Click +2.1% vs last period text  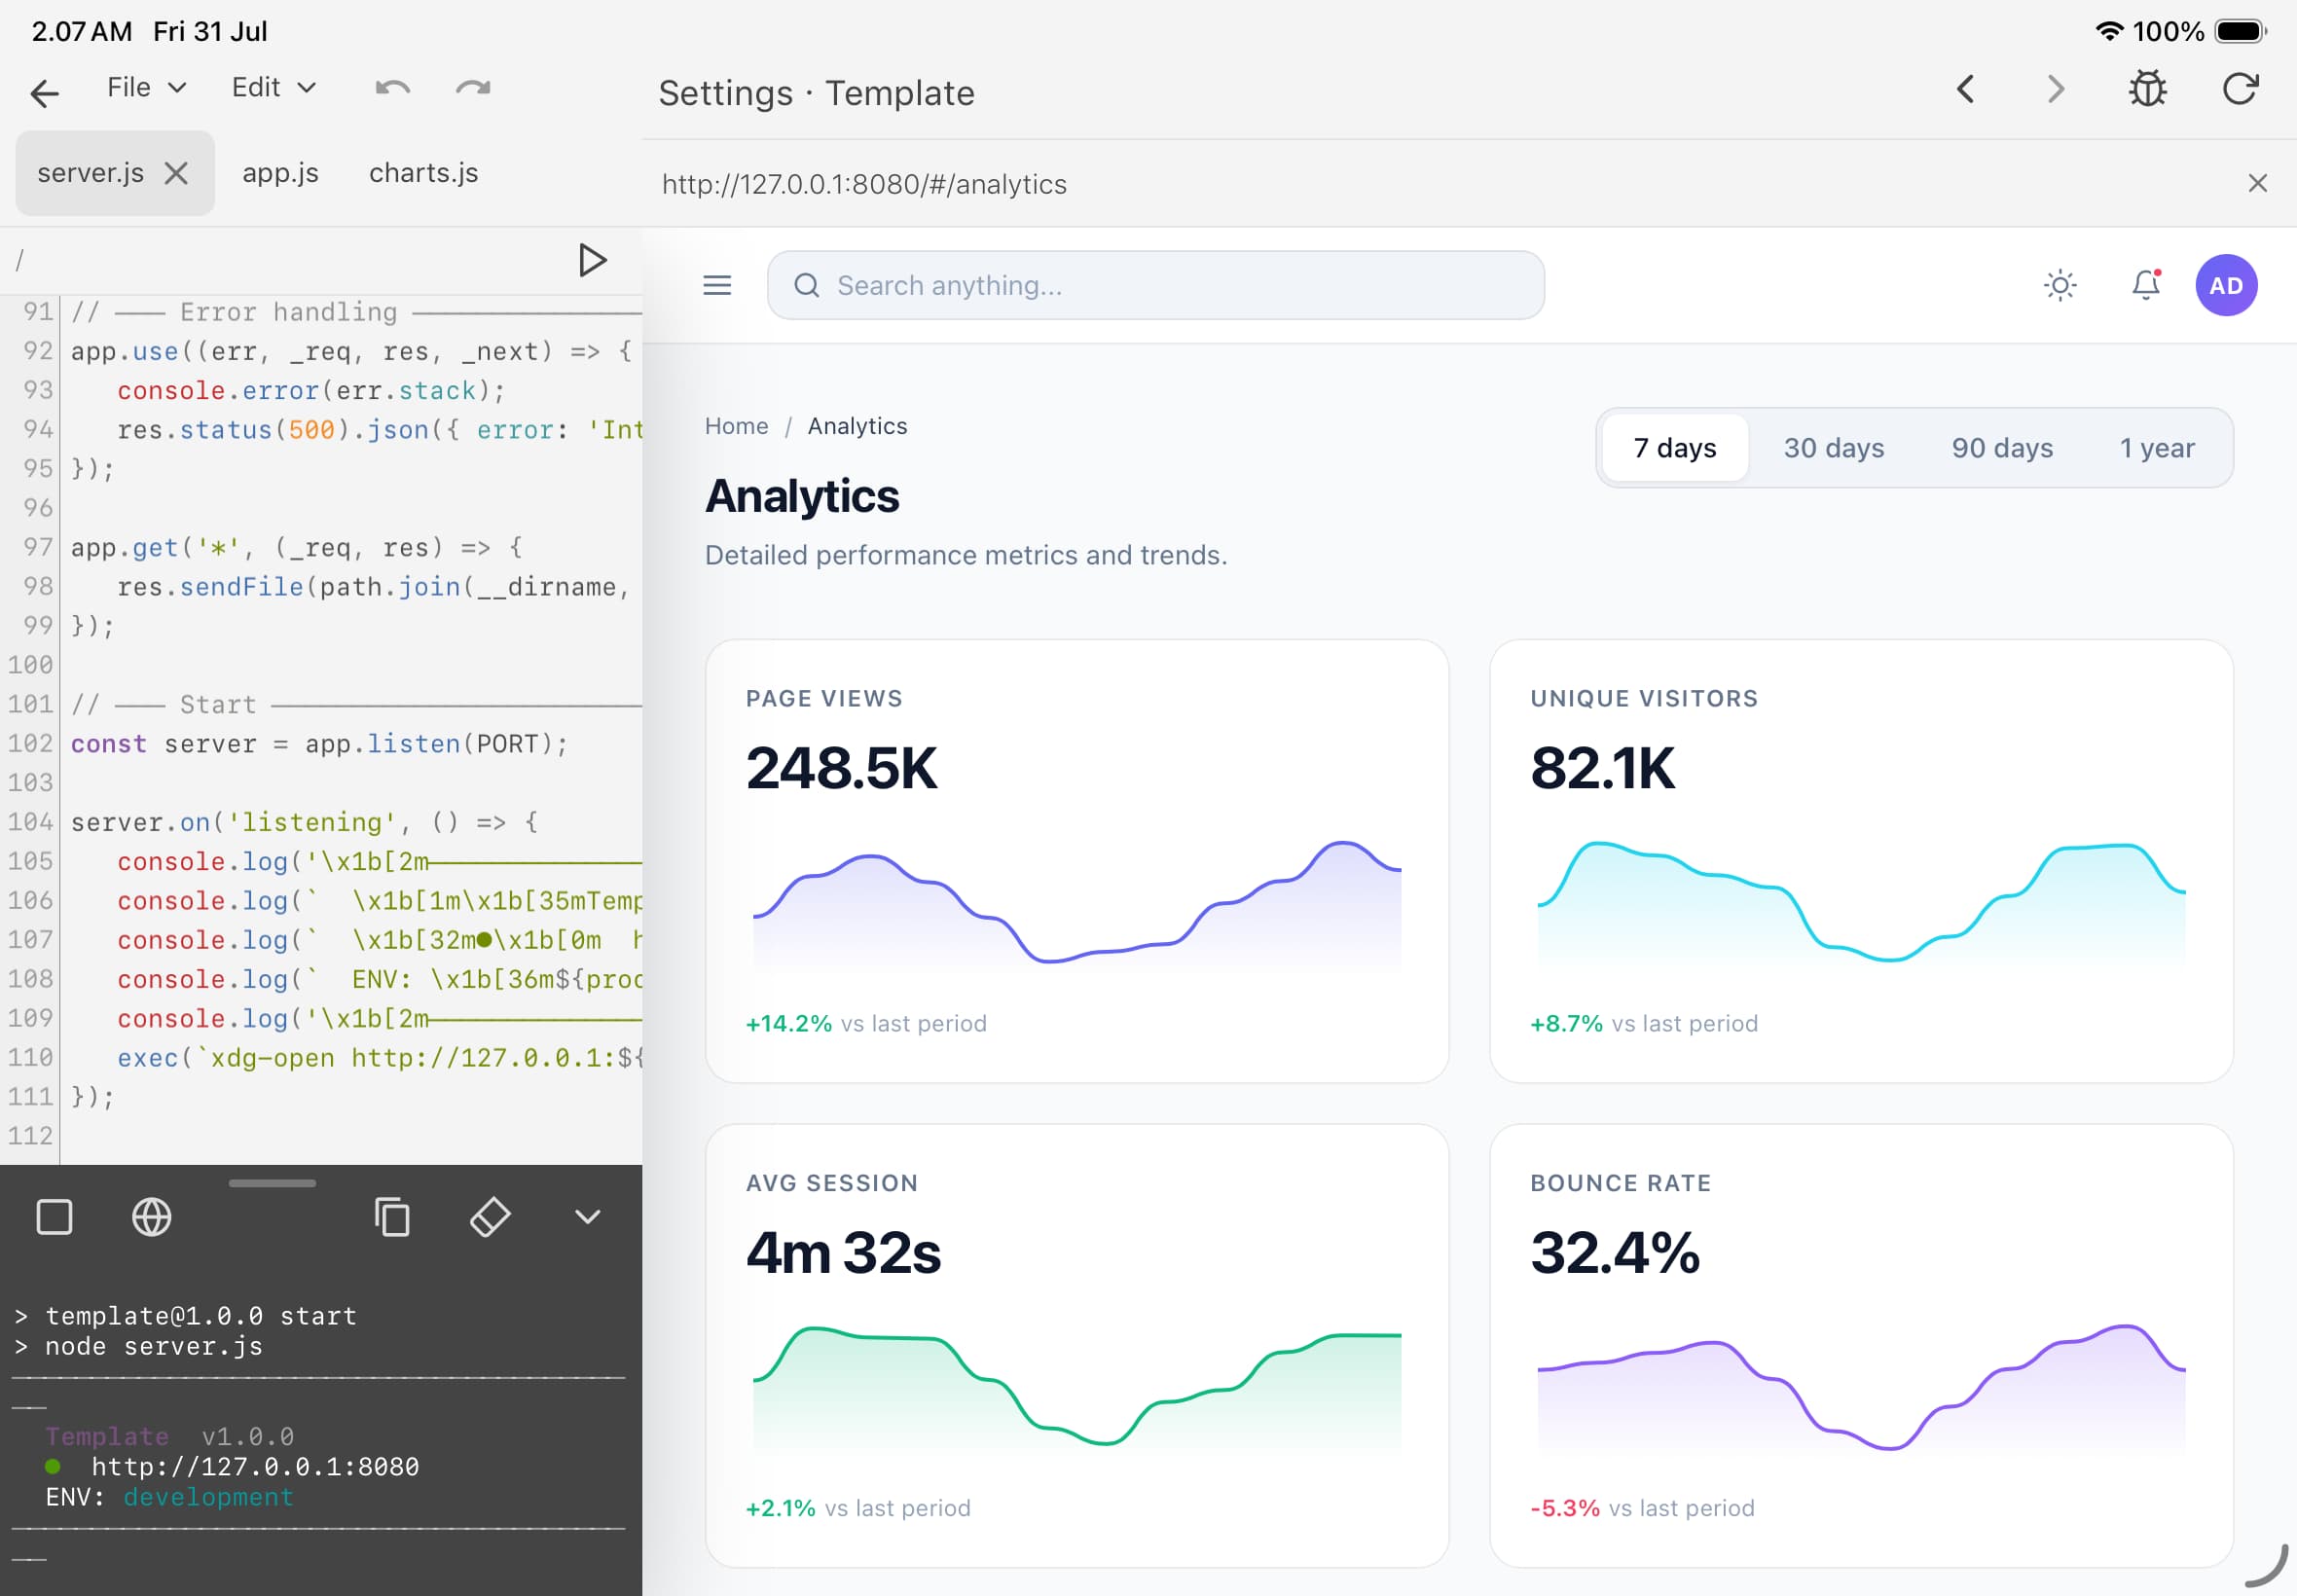click(858, 1508)
